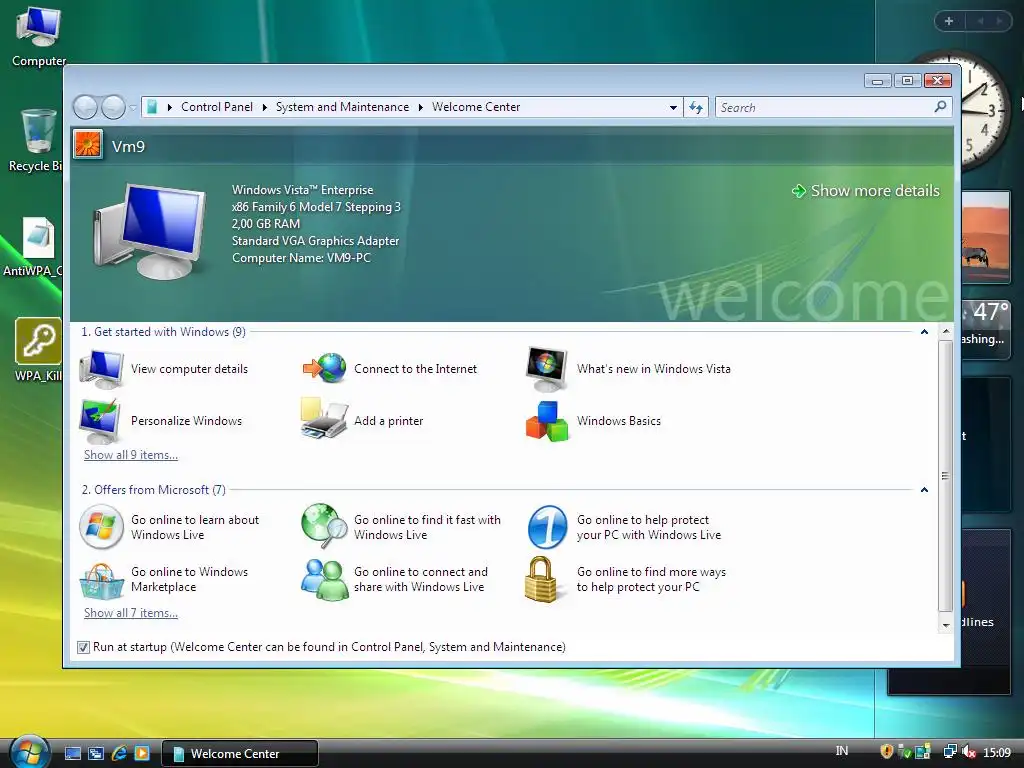
Task: Collapse the Get started with Windows section
Action: coord(924,332)
